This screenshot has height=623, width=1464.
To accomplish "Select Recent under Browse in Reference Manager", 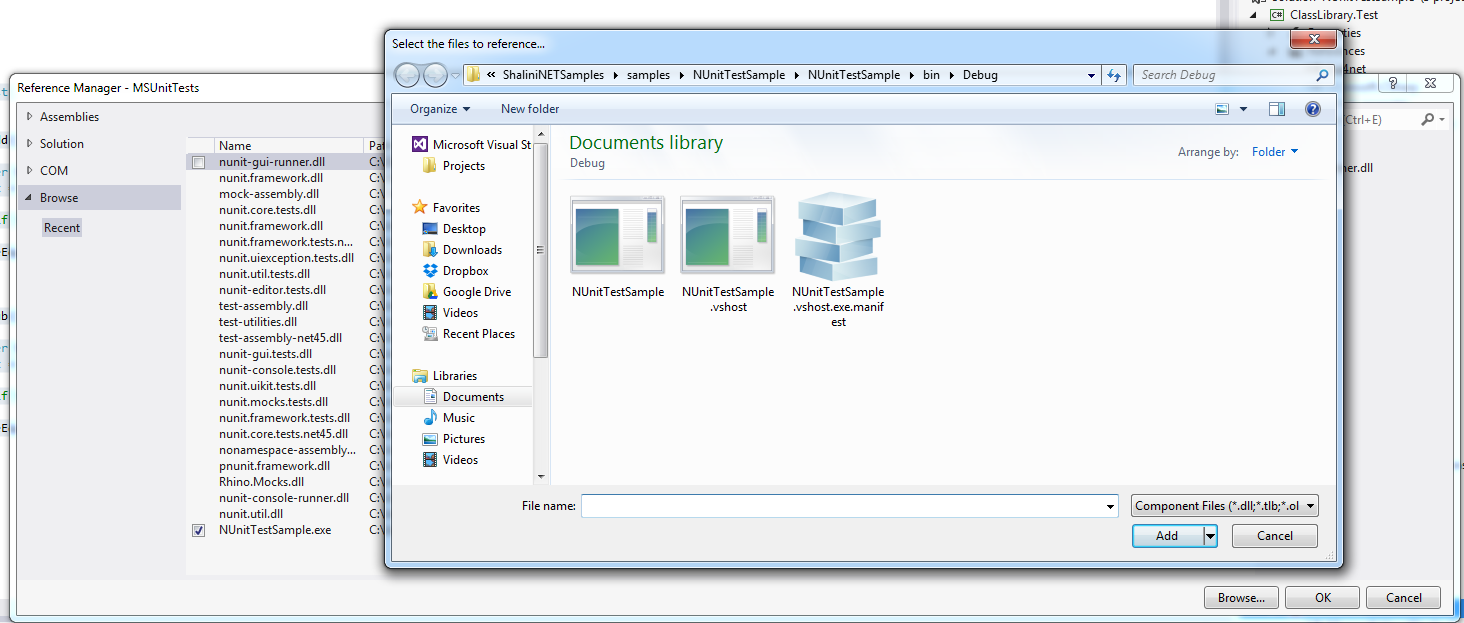I will (61, 227).
